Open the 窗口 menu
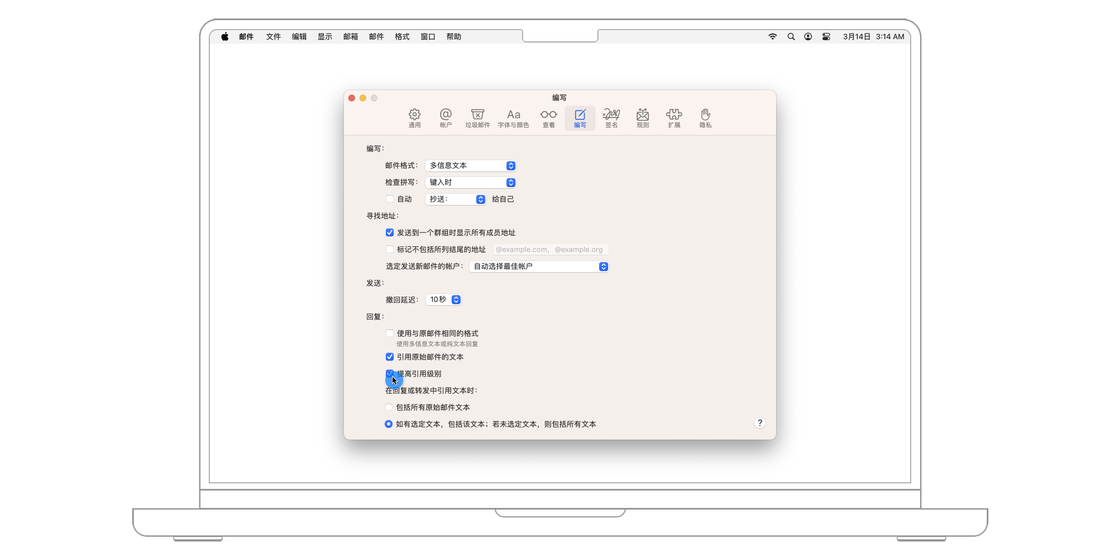 pos(428,36)
